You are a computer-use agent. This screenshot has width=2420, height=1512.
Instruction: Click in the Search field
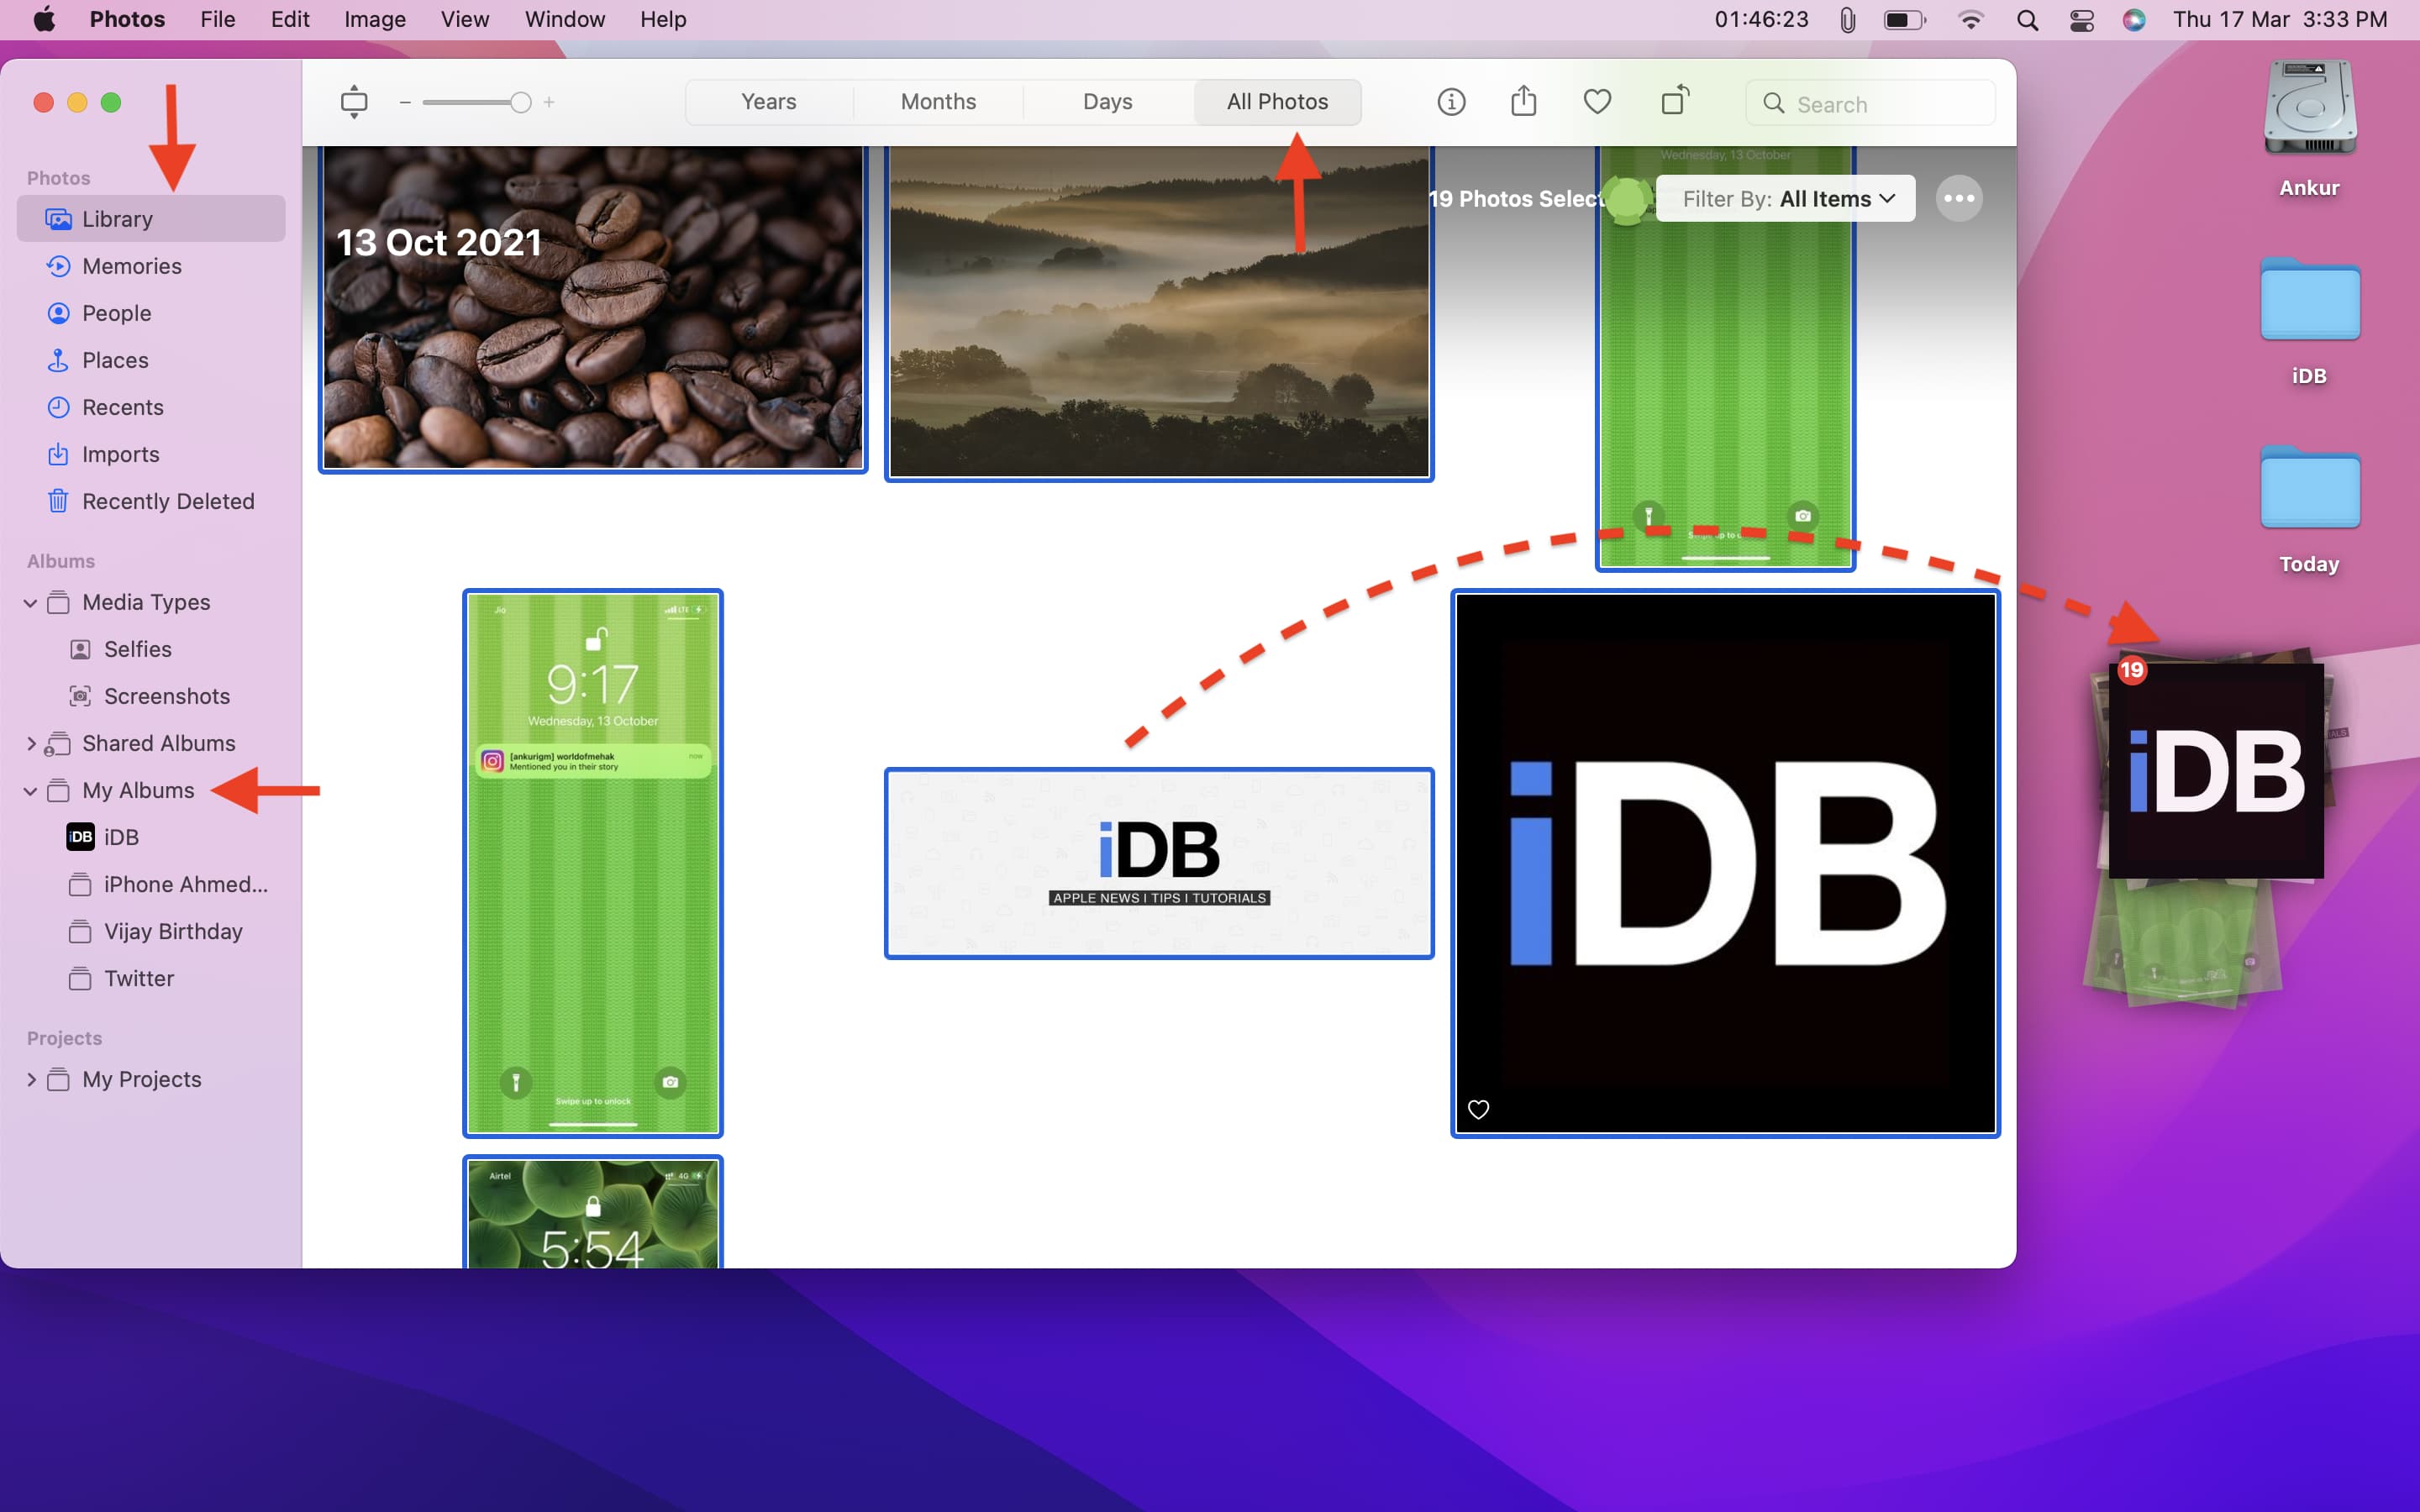pos(1870,103)
